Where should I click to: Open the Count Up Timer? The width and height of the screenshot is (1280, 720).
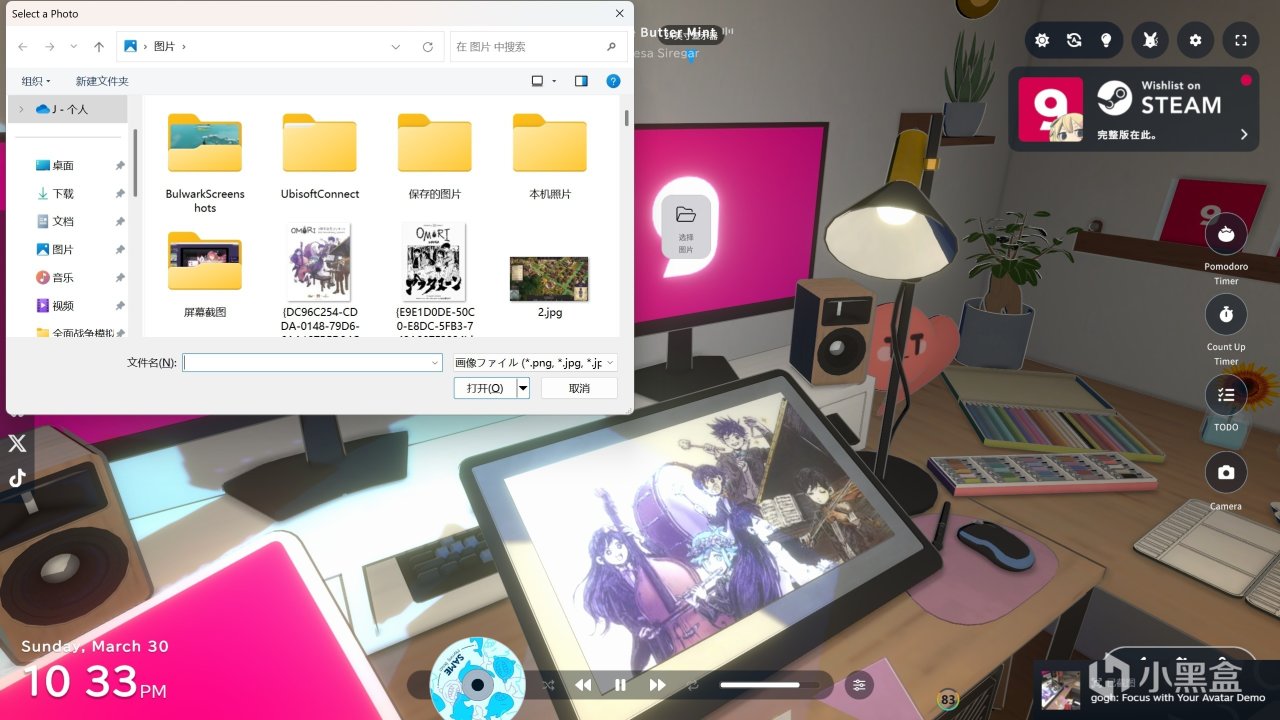click(x=1226, y=315)
